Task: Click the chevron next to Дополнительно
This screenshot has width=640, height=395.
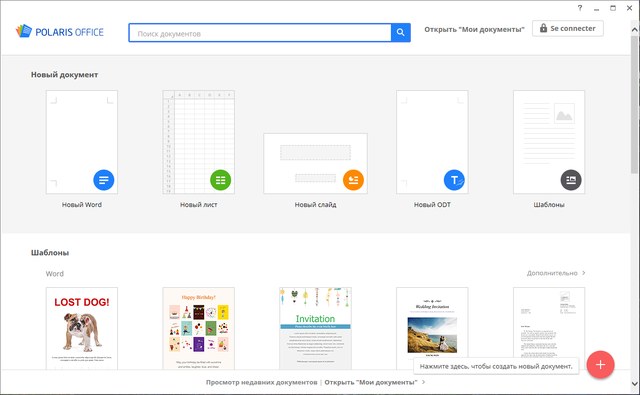Action: tap(584, 273)
